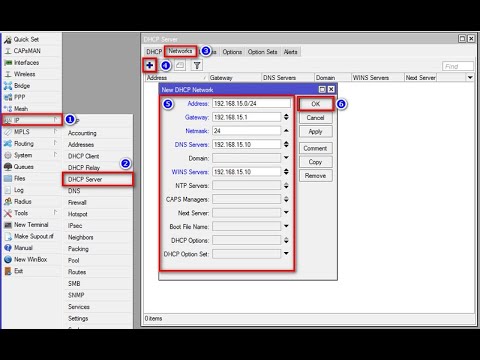Expand Routing submenu arrow

pyautogui.click(x=55, y=143)
